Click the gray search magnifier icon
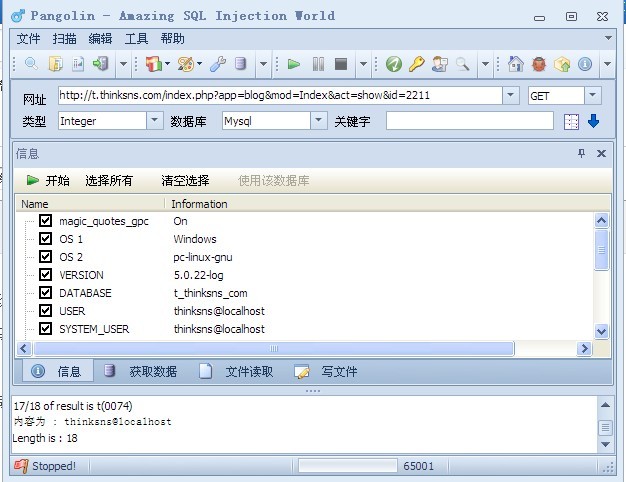Image resolution: width=626 pixels, height=482 pixels. click(x=462, y=64)
